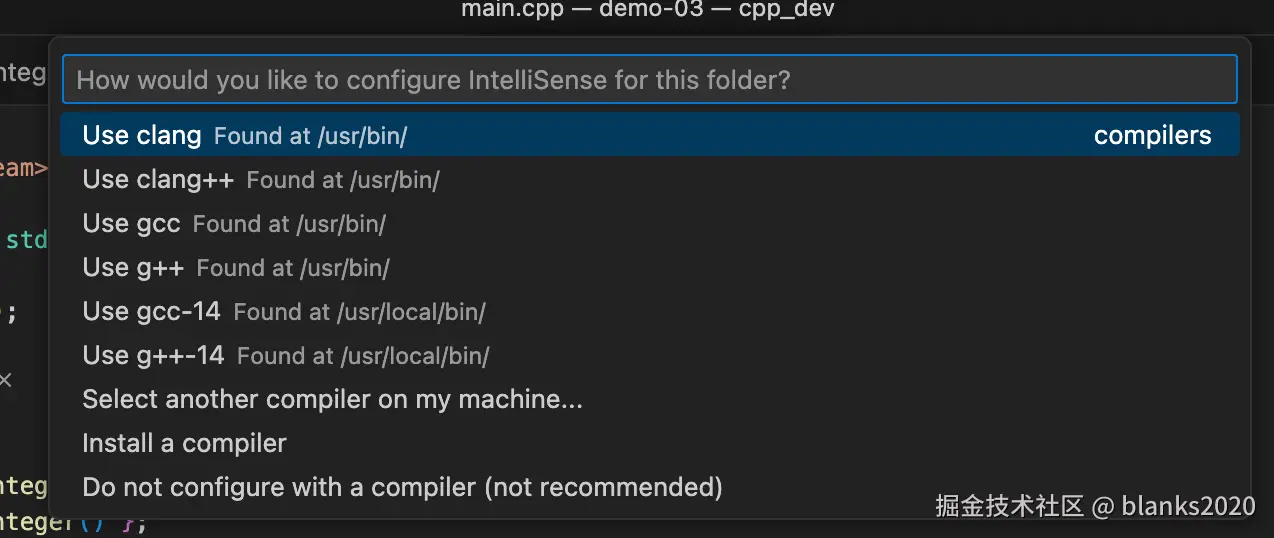This screenshot has width=1274, height=538.
Task: Choose "Do not configure with a compiler"
Action: click(x=402, y=488)
